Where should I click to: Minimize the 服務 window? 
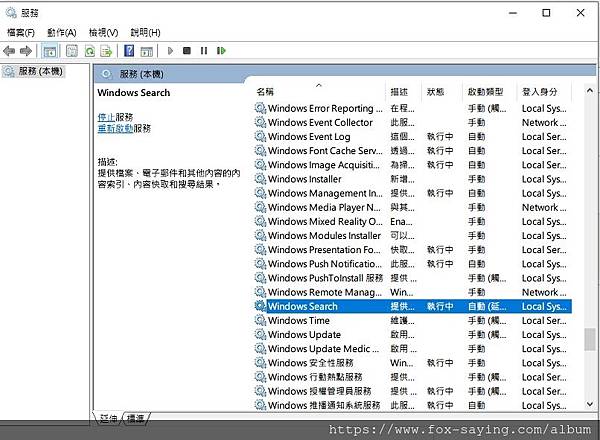513,13
